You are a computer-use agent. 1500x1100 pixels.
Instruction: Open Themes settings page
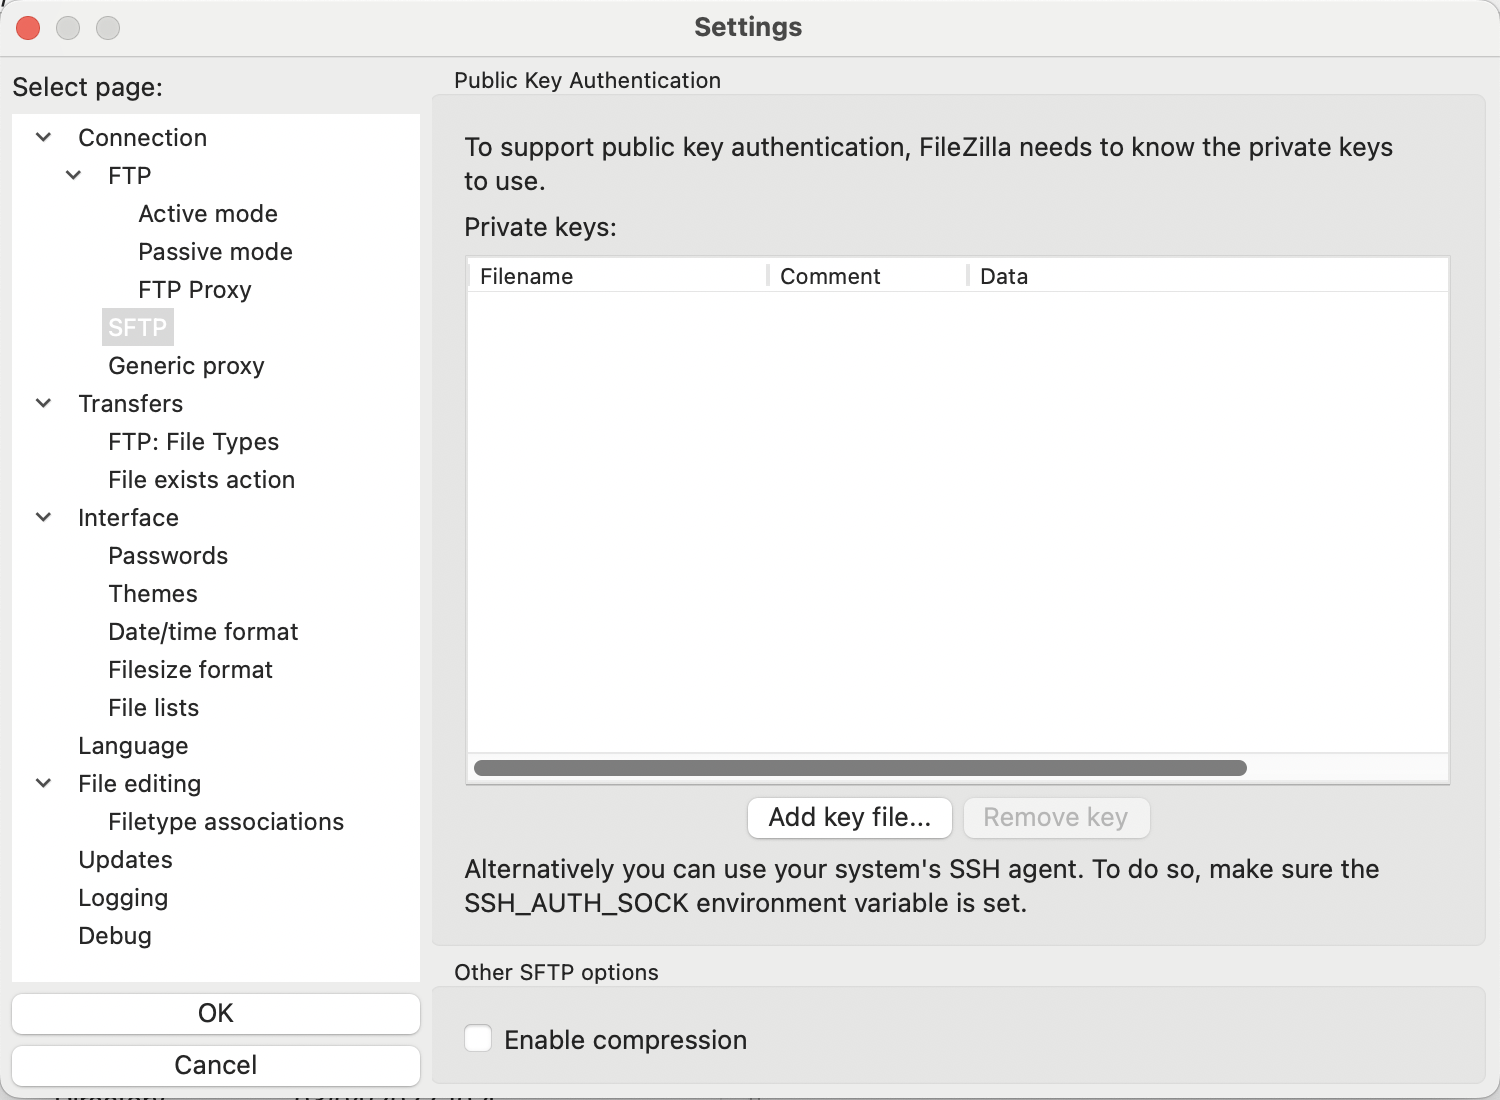pos(153,594)
